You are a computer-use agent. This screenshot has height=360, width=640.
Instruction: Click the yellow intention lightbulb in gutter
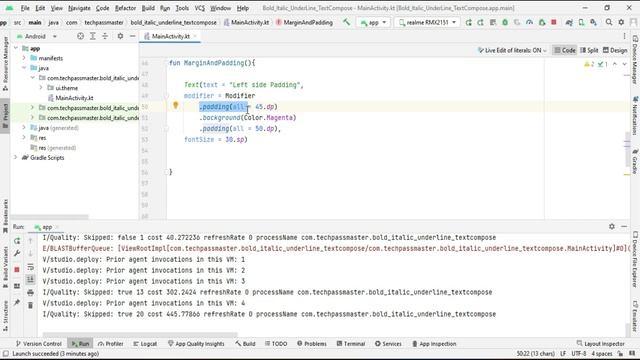point(176,106)
